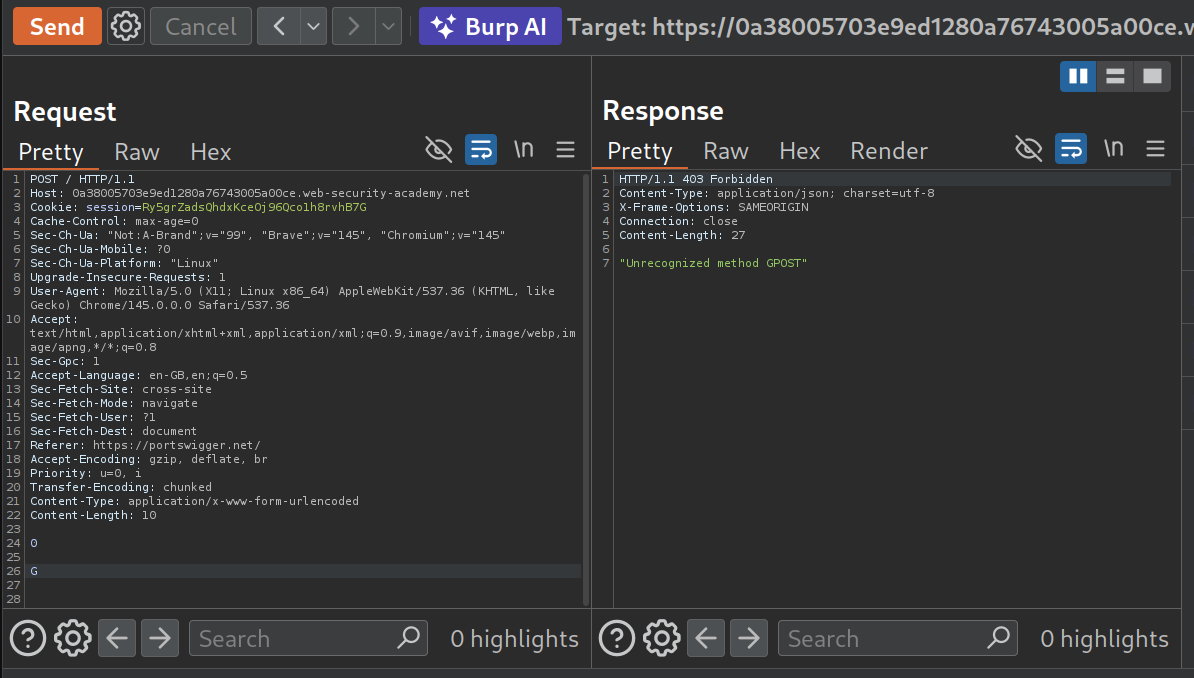Toggle hidden-content eye icon in Request panel
Image resolution: width=1194 pixels, height=678 pixels.
(439, 150)
